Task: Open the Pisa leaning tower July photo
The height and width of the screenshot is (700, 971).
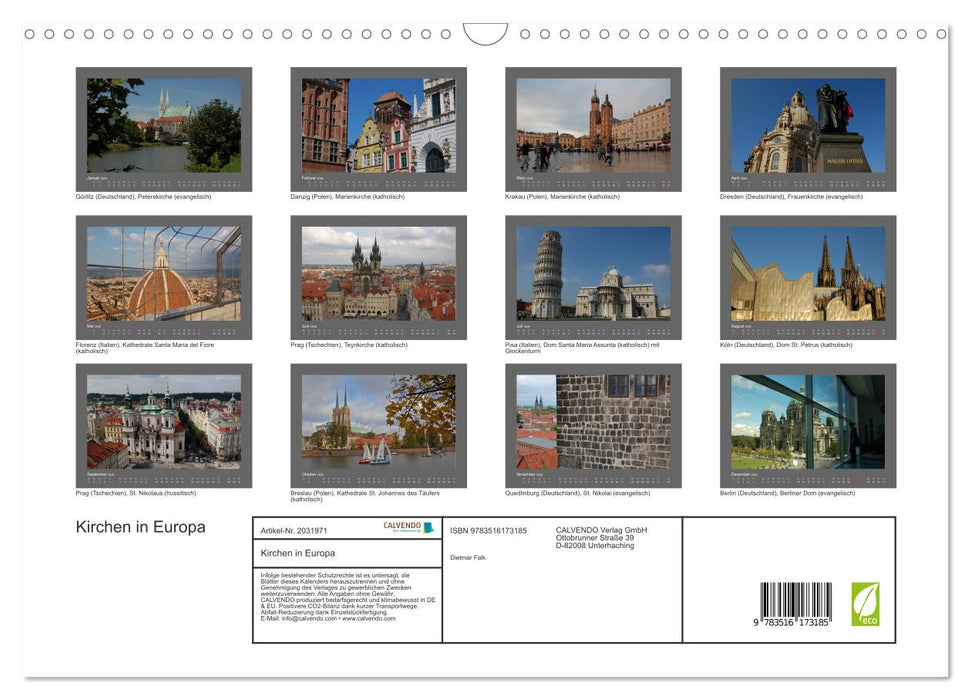Action: point(592,275)
